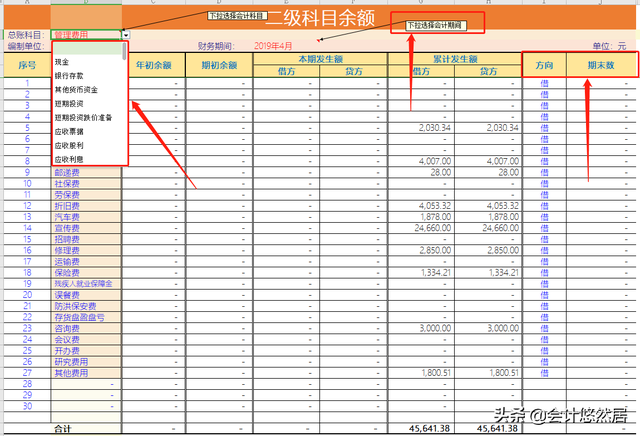Image resolution: width=640 pixels, height=436 pixels.
Task: Click the 本期发生额 header cell
Action: point(320,59)
